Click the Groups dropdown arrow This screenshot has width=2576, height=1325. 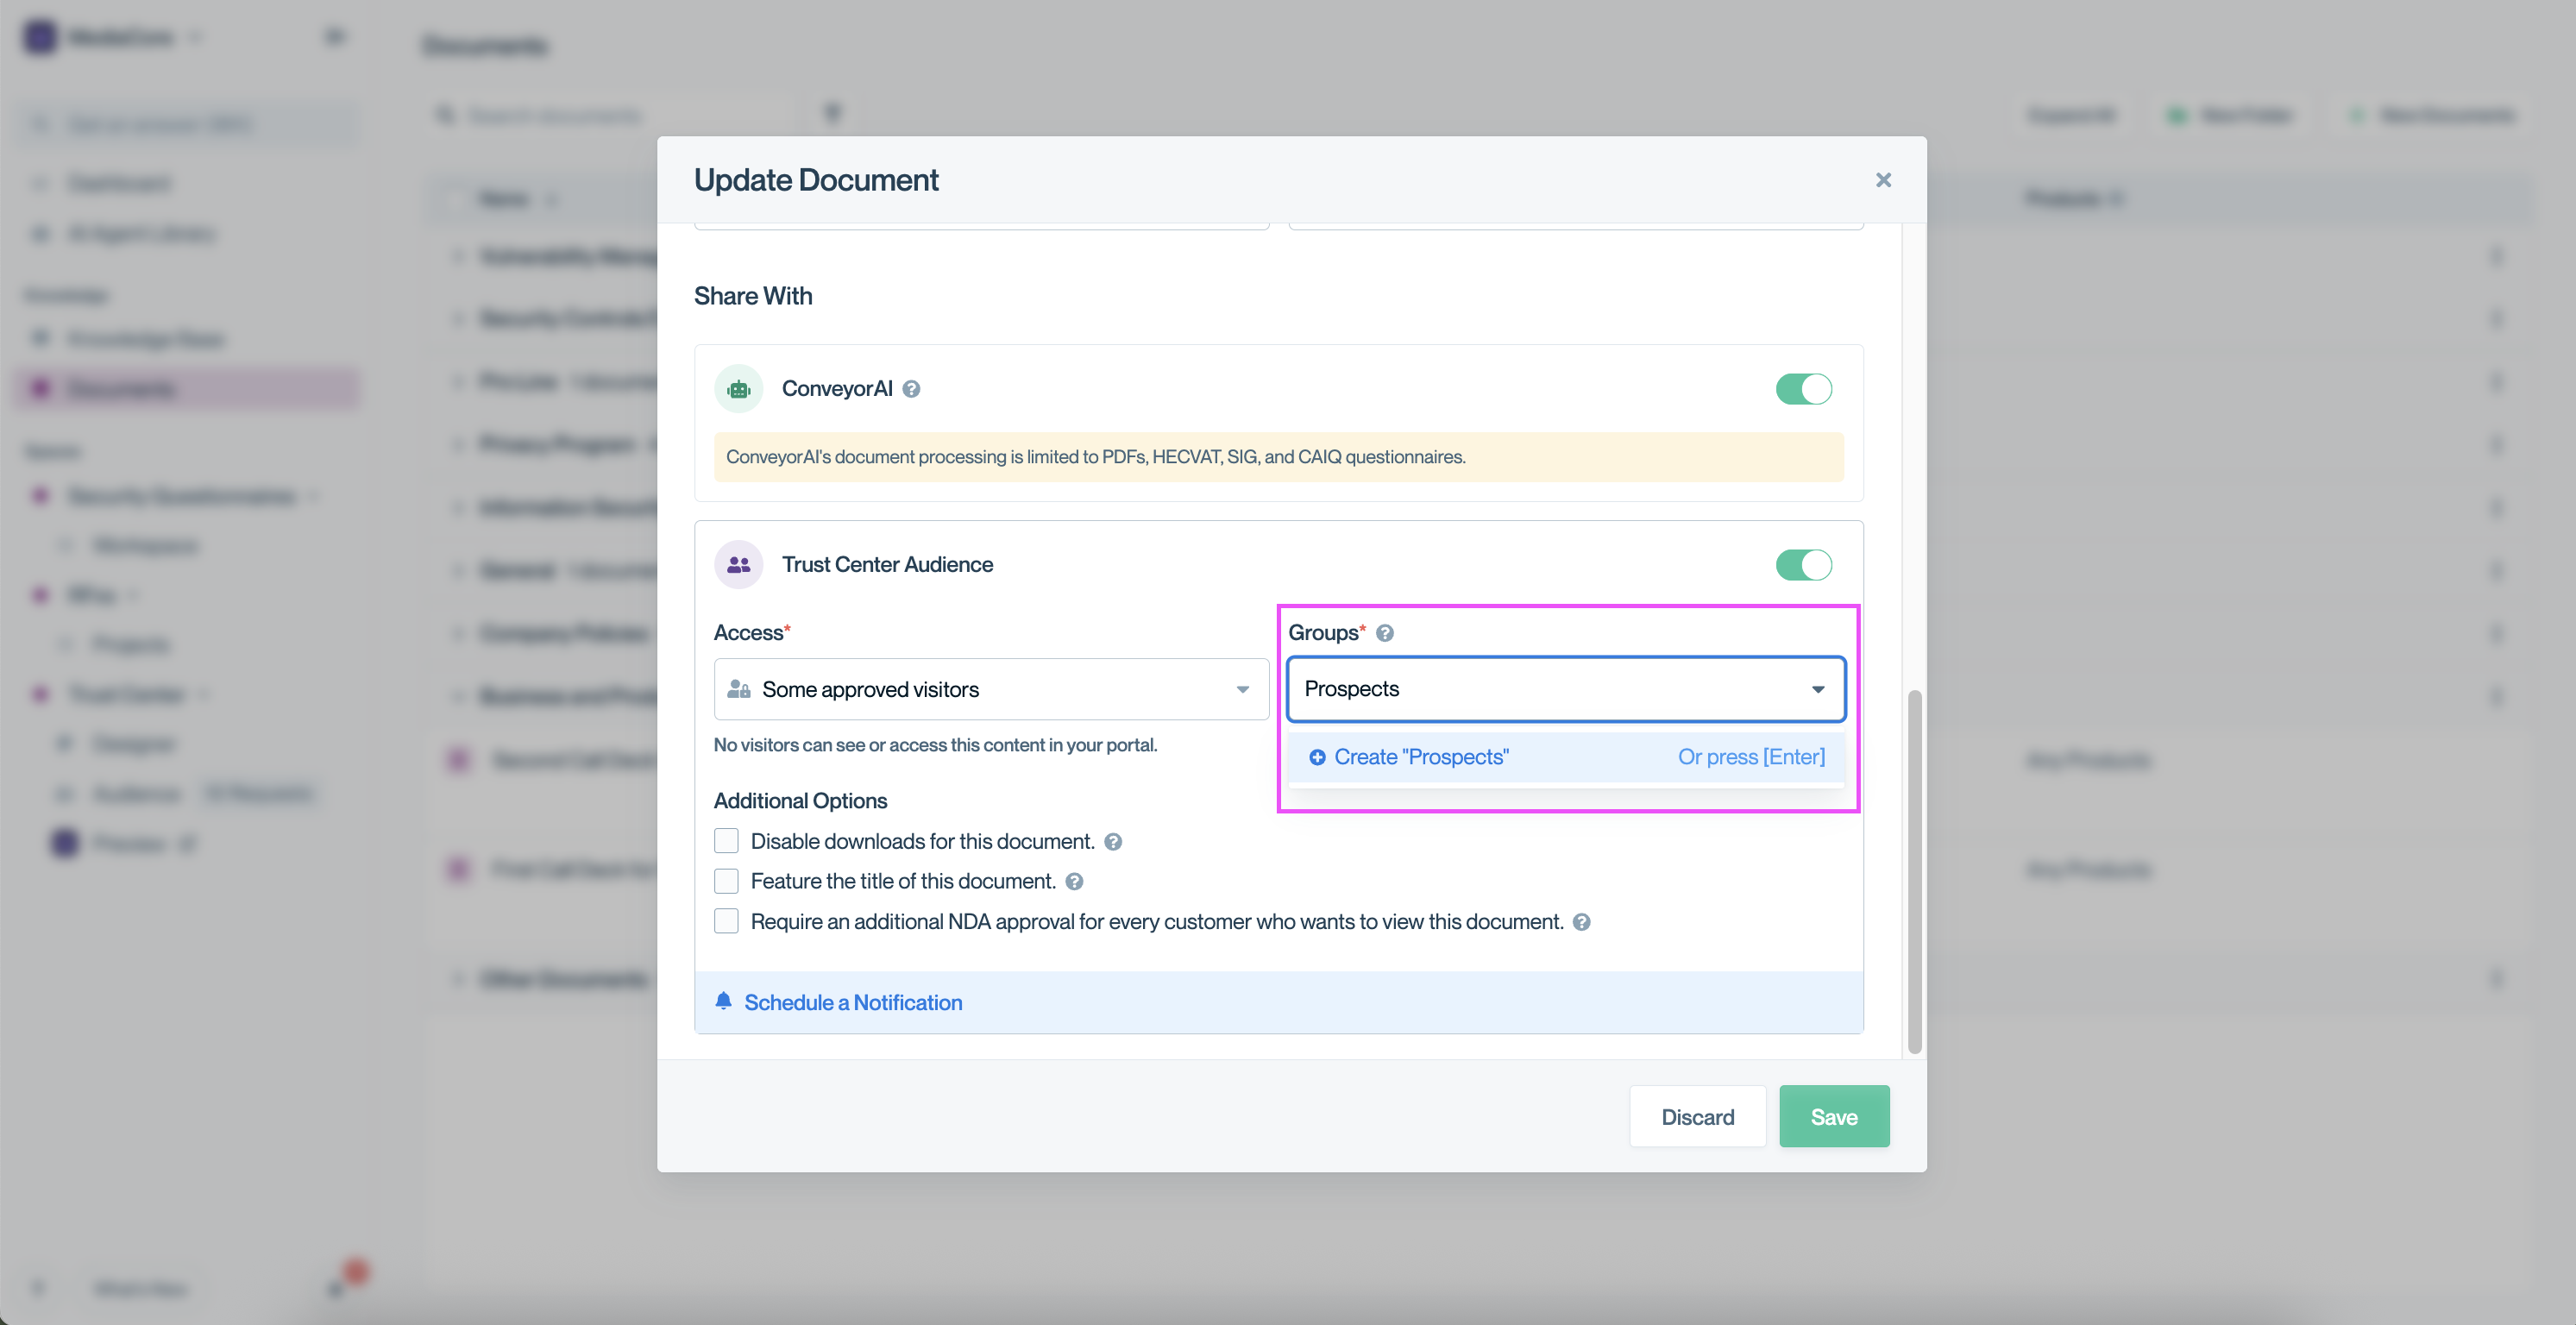(1818, 689)
